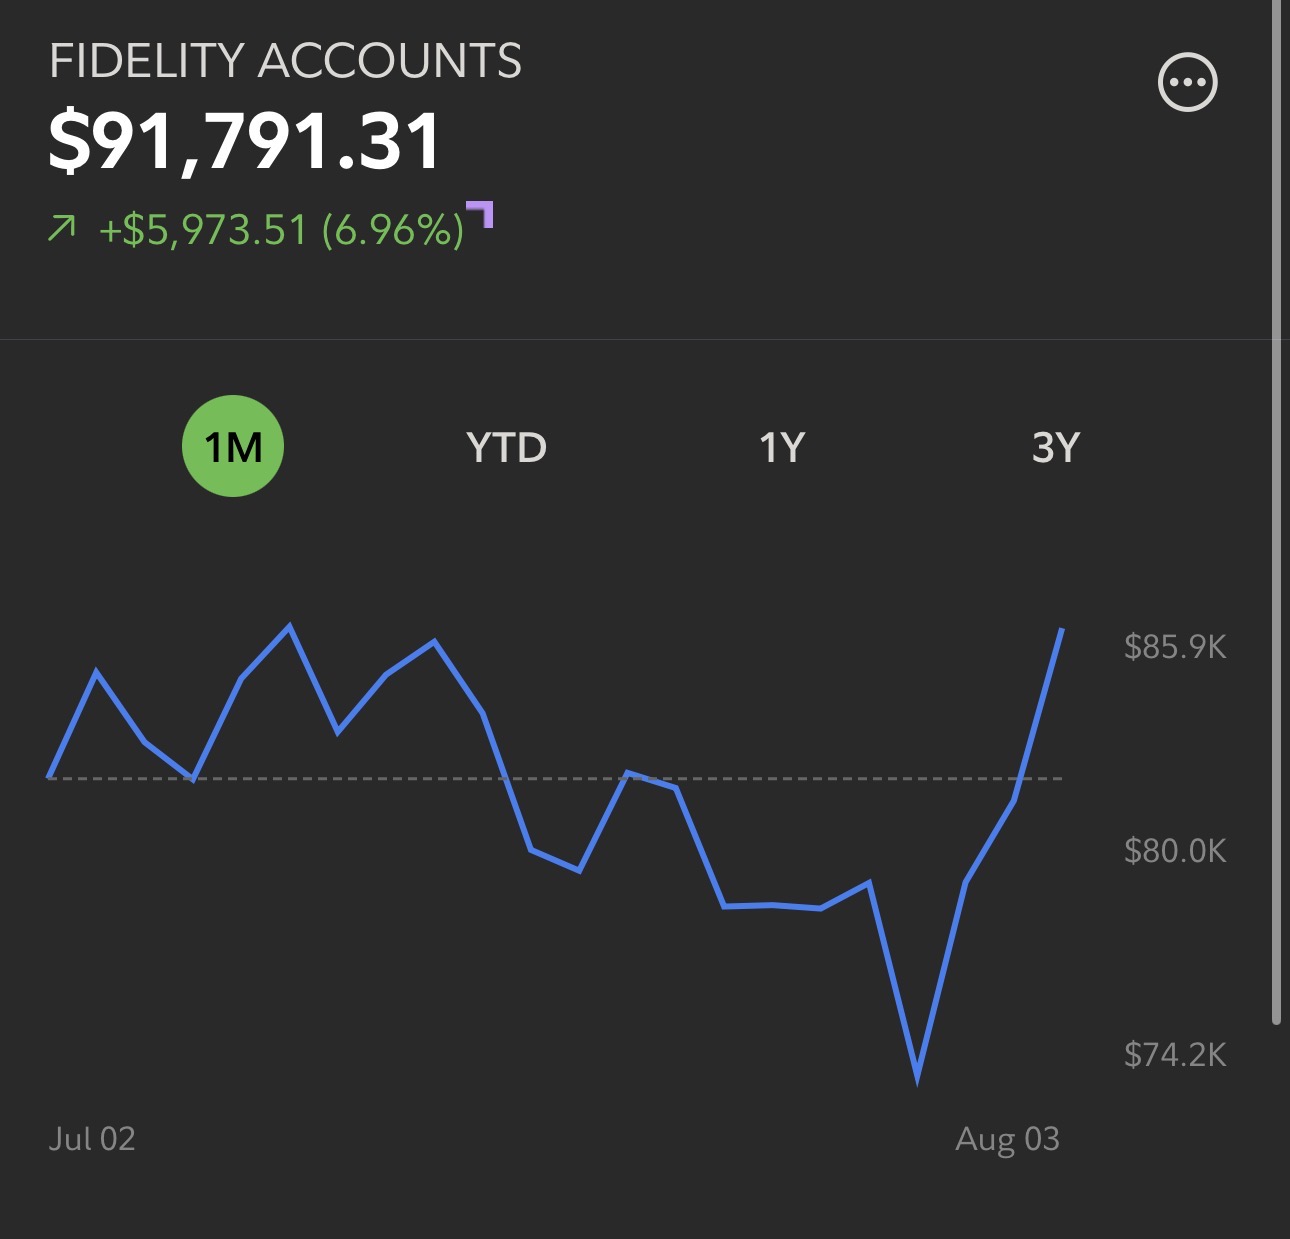
Task: Show the 3Y performance chart
Action: tap(1056, 447)
